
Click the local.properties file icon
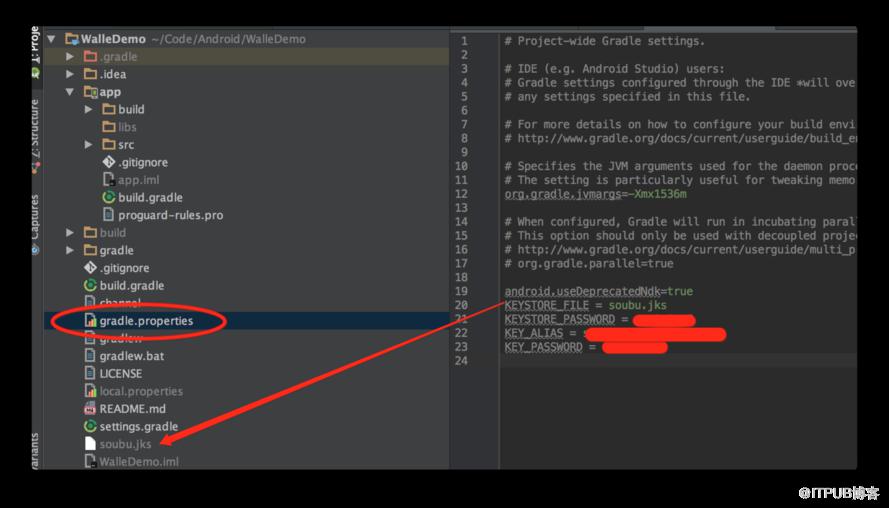pos(90,391)
